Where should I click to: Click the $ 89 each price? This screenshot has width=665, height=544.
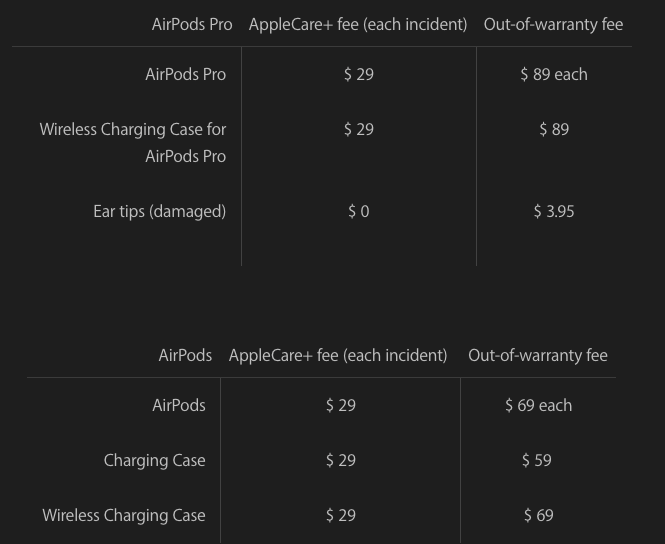pos(553,74)
